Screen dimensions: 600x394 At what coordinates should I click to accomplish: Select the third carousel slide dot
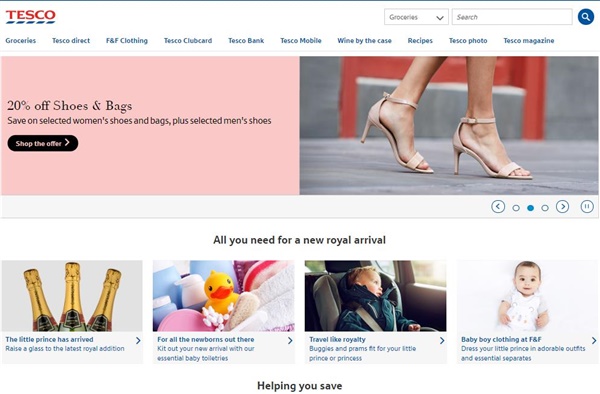(x=545, y=208)
